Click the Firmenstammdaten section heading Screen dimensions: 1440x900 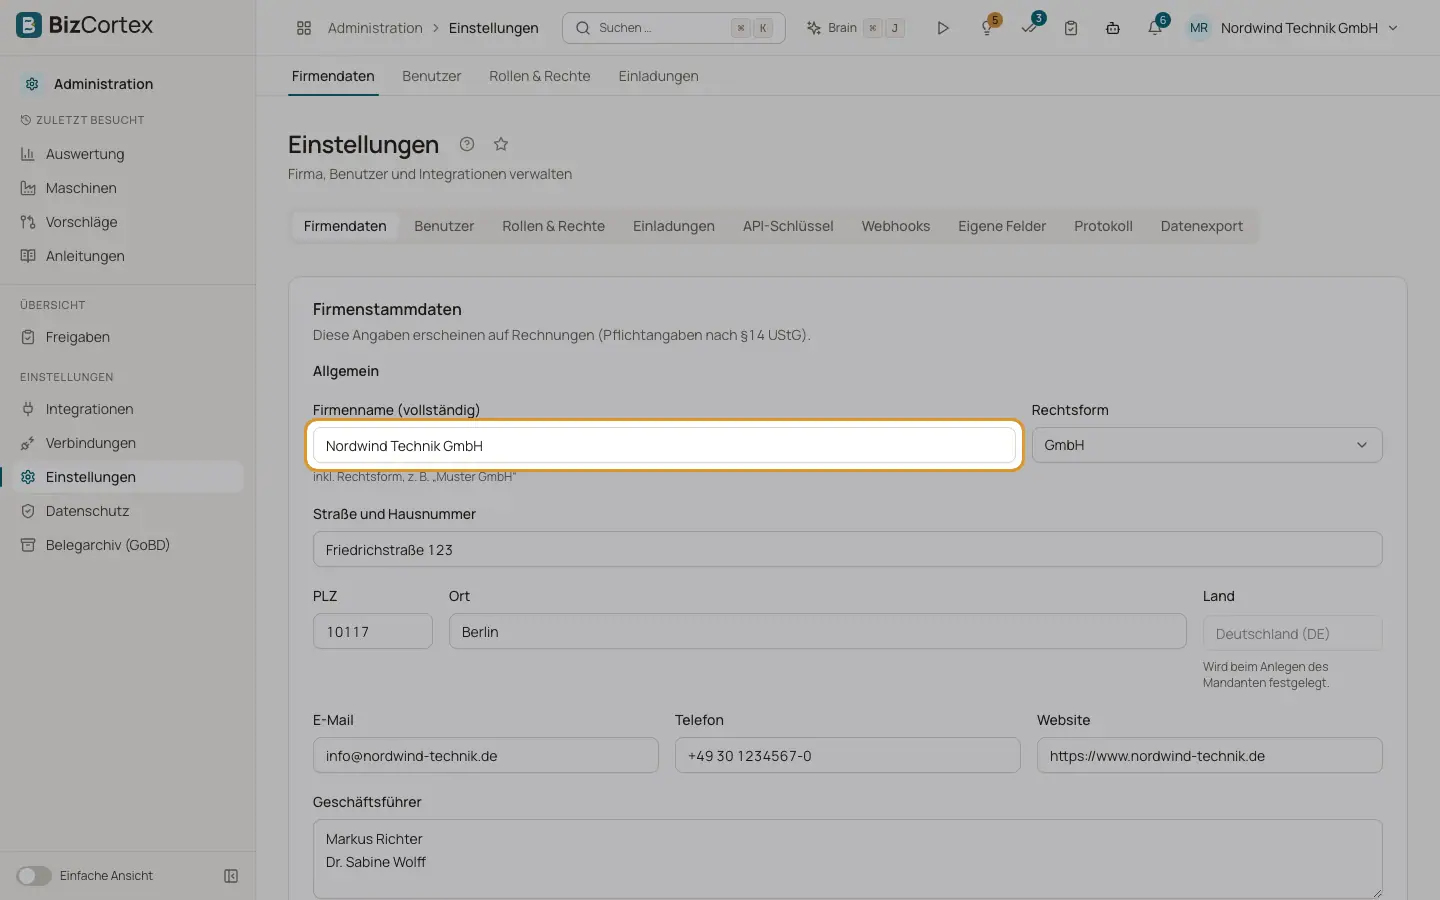387,309
